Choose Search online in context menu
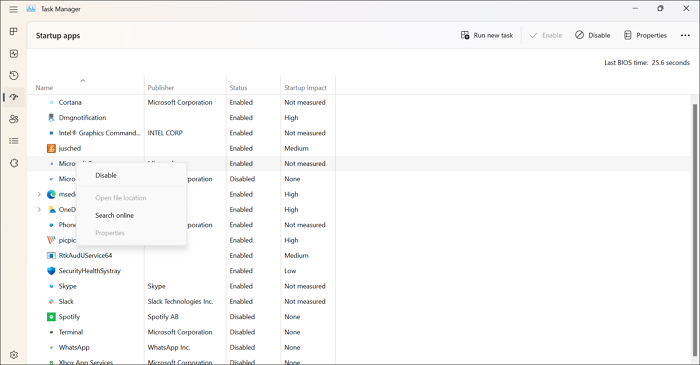 [x=131, y=215]
